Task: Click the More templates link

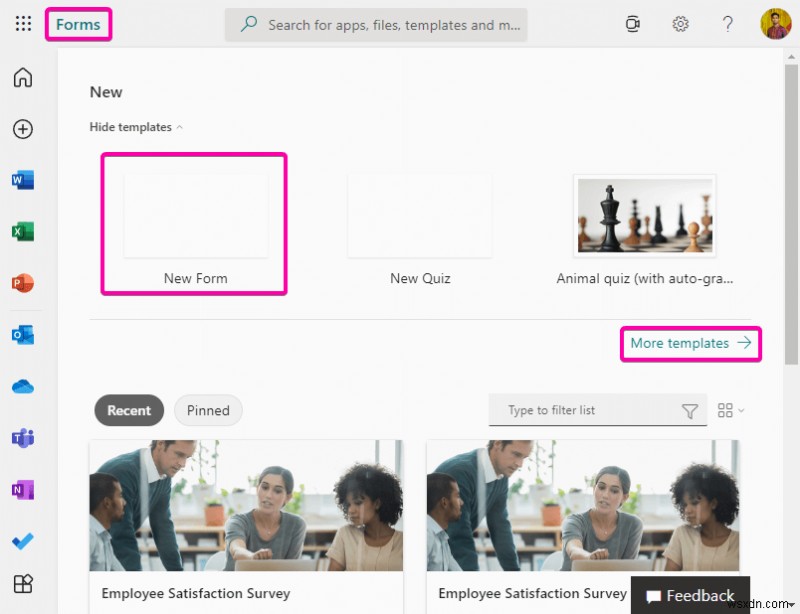Action: [x=690, y=343]
